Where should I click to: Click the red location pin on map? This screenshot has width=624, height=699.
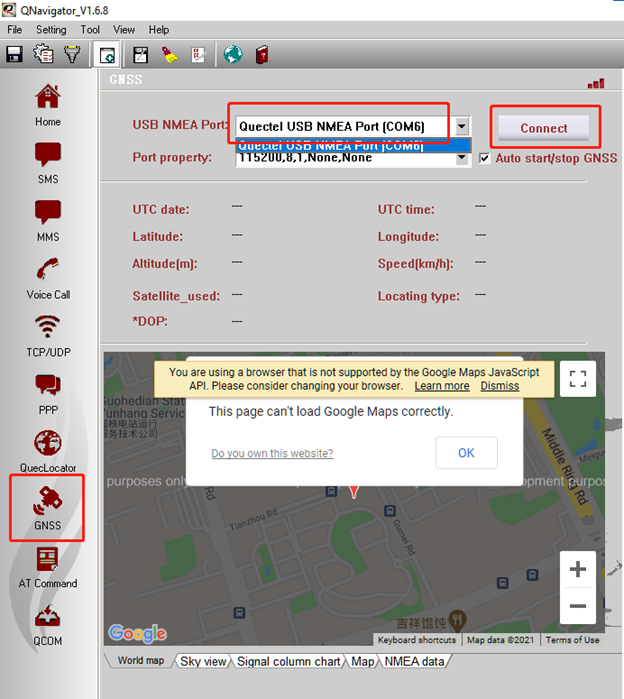tap(353, 491)
